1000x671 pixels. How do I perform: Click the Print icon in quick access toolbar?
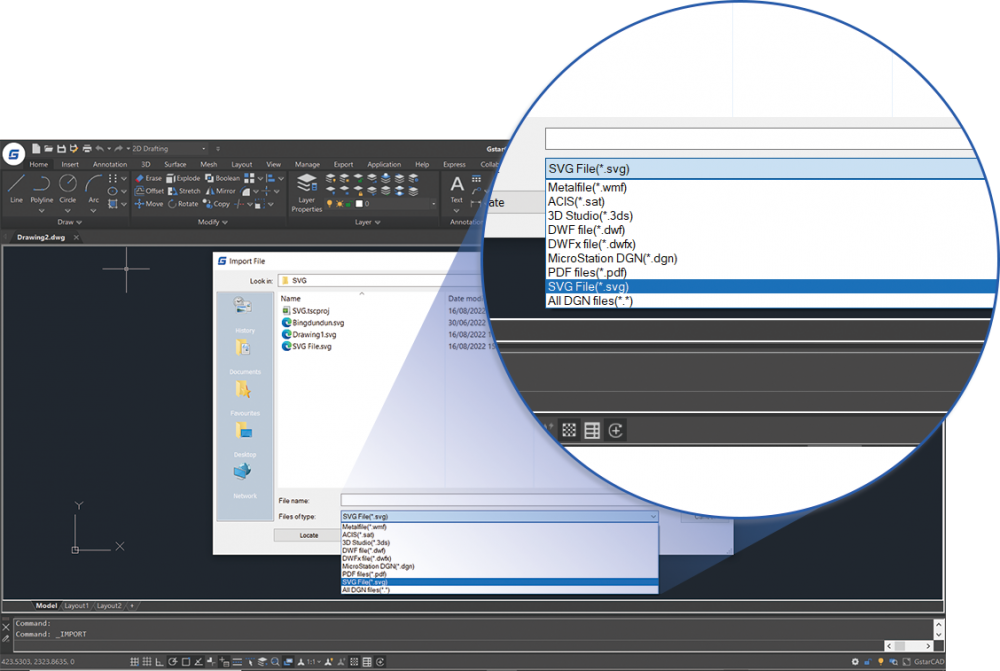pos(87,149)
